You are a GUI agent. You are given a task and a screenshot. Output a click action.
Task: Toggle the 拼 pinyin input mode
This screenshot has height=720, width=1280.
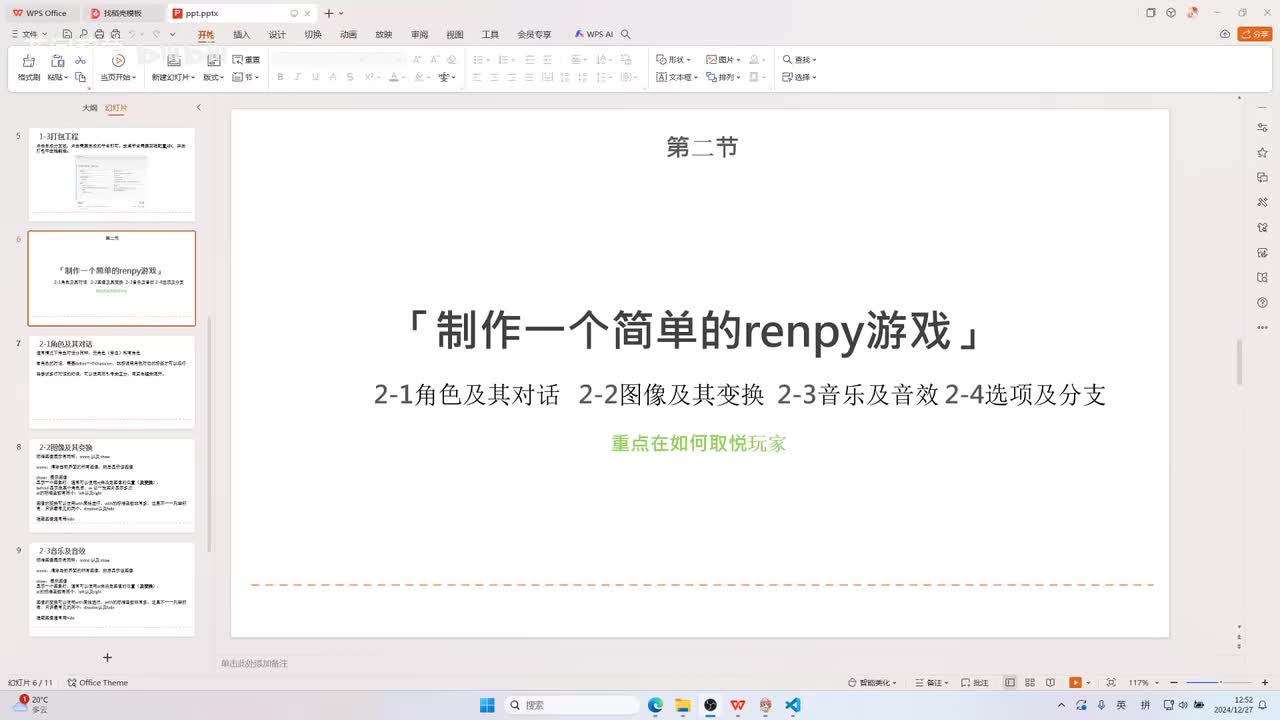point(1146,705)
